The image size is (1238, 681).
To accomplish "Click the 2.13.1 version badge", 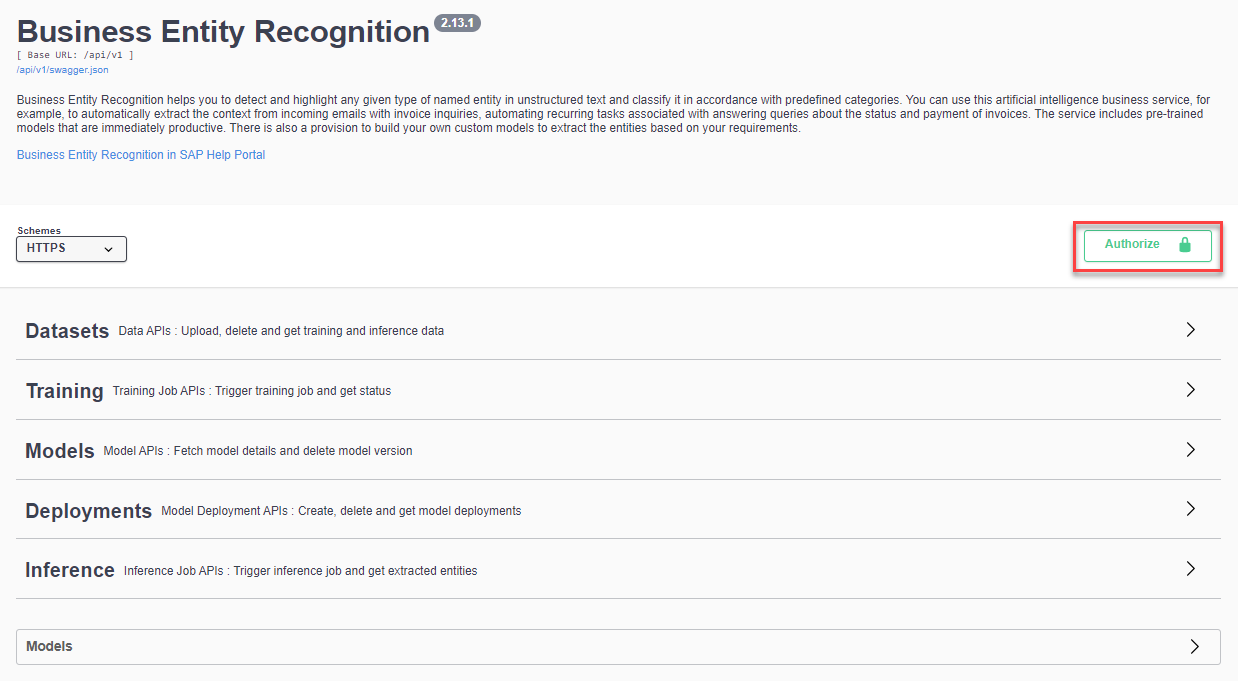I will [x=457, y=23].
